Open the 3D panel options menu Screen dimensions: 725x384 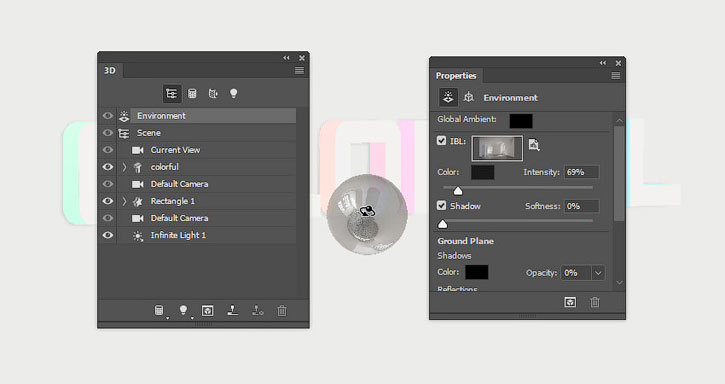[300, 70]
